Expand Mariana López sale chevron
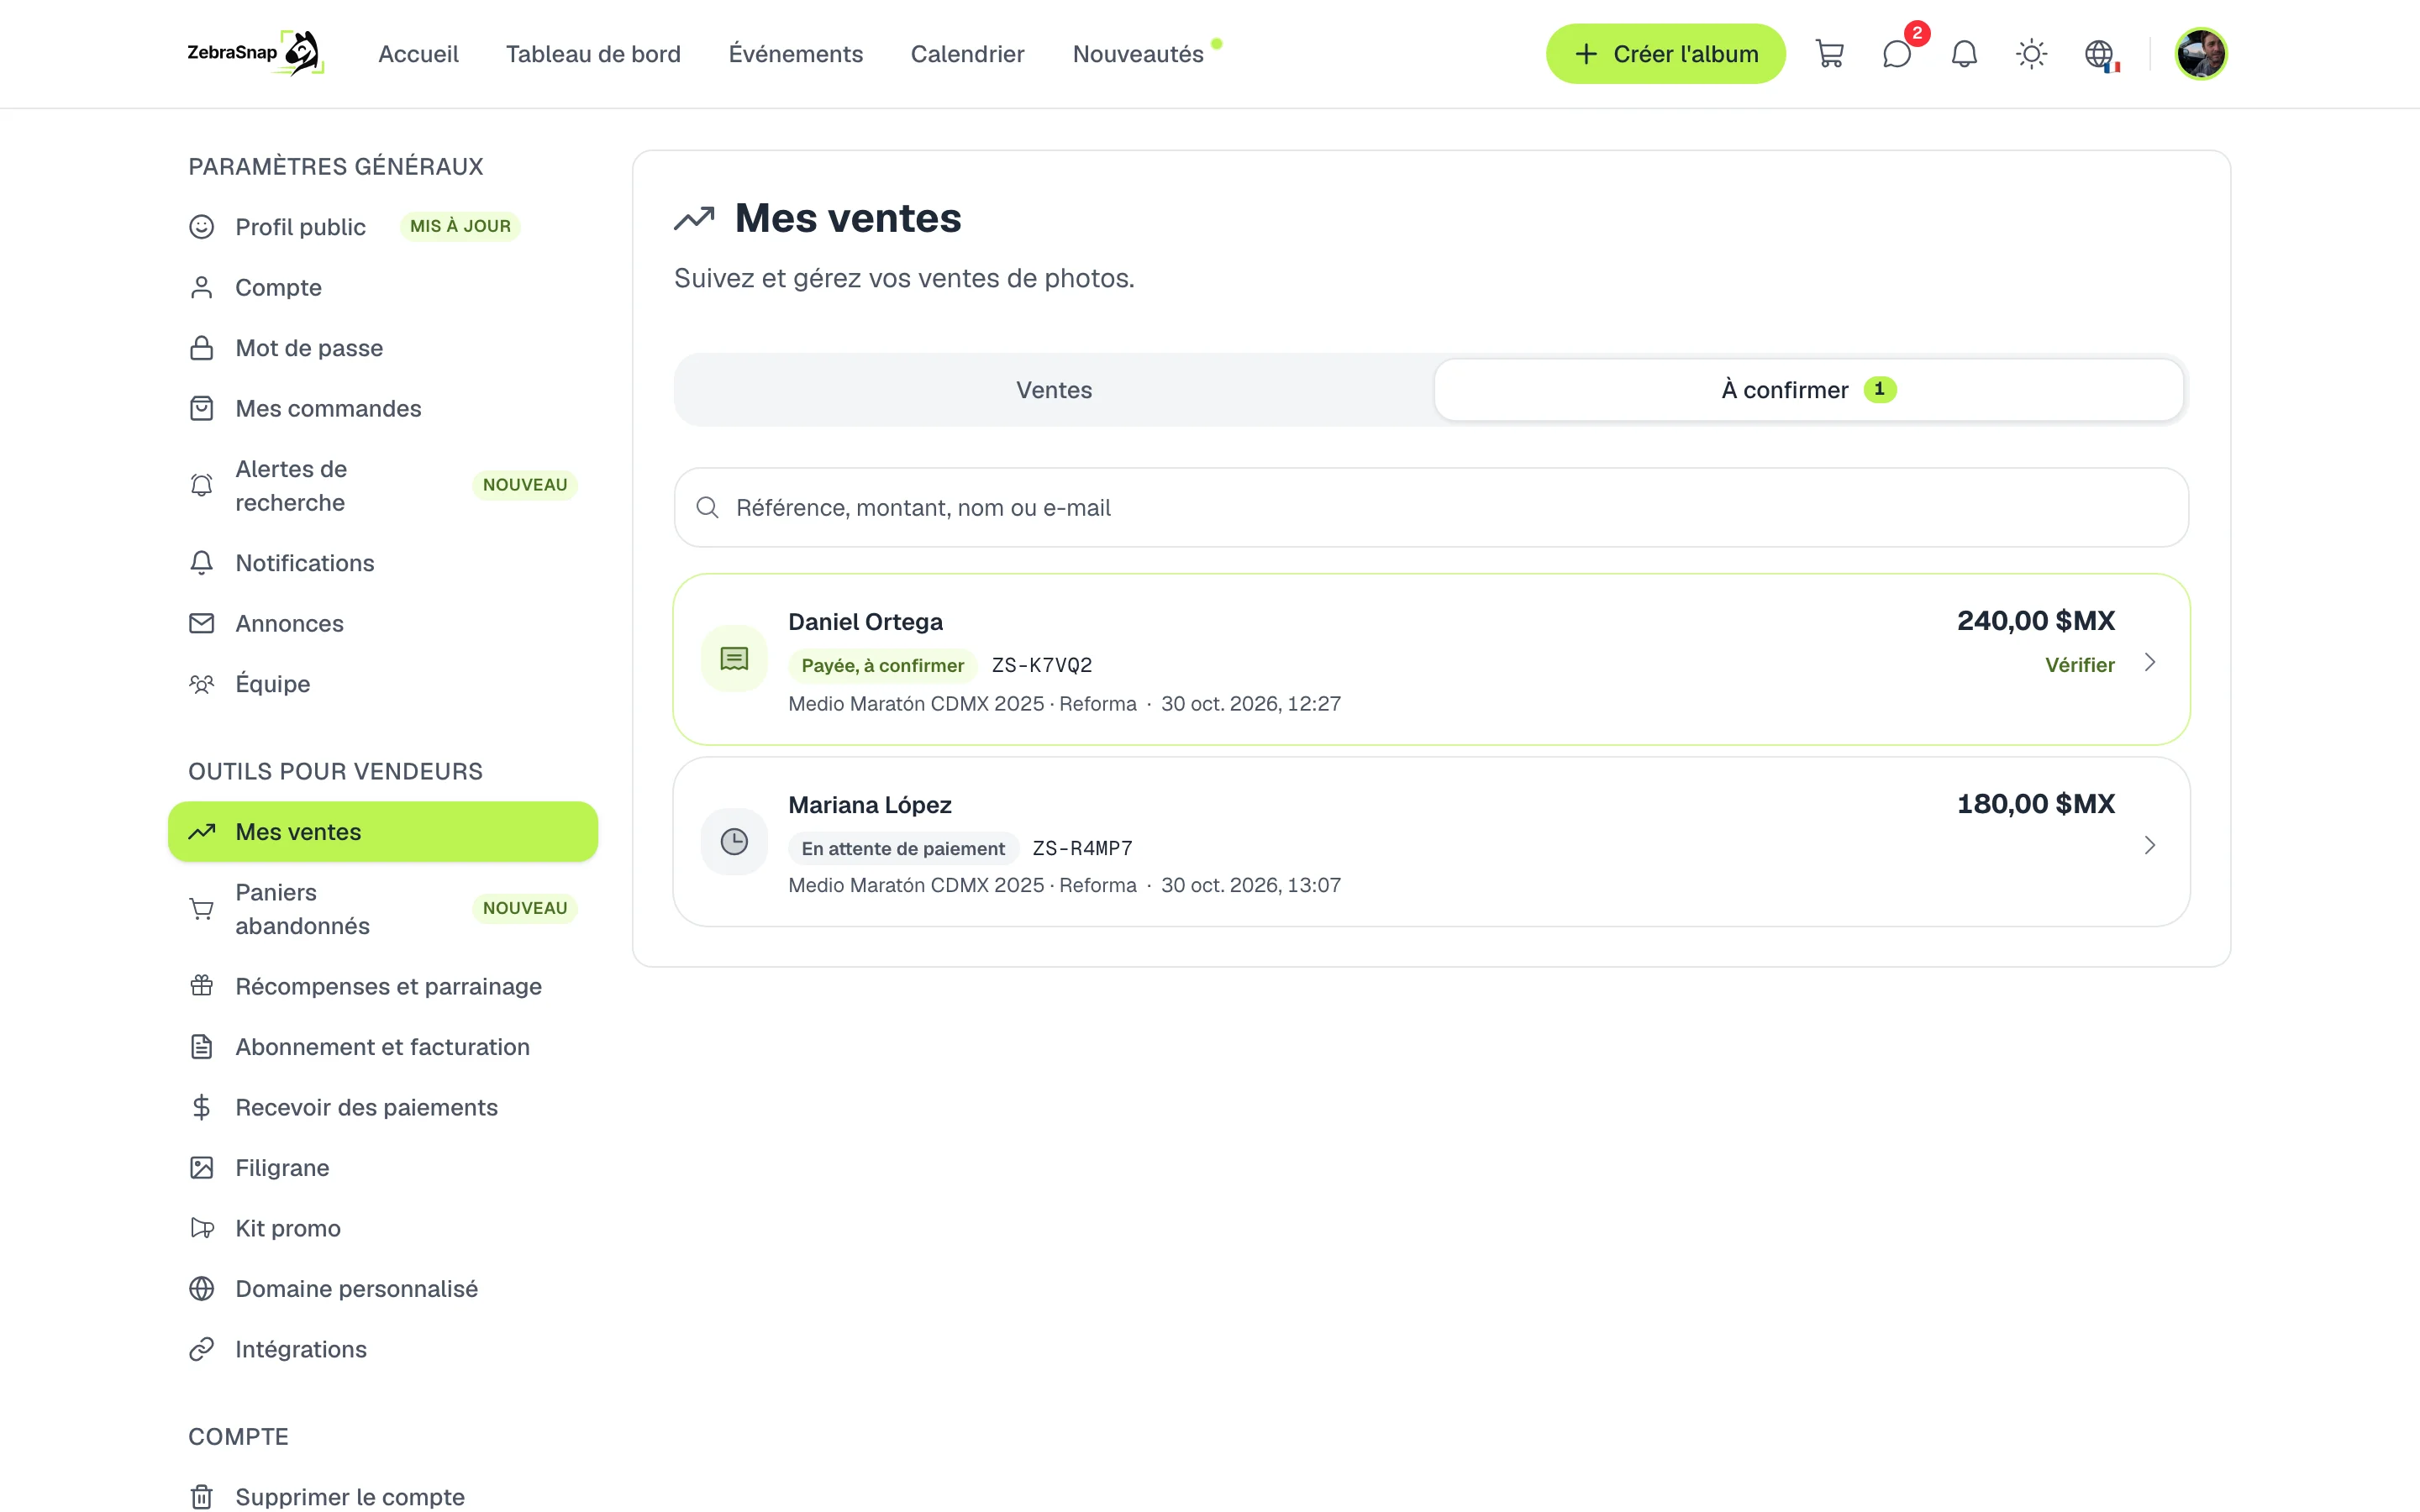2420x1512 pixels. click(2149, 846)
